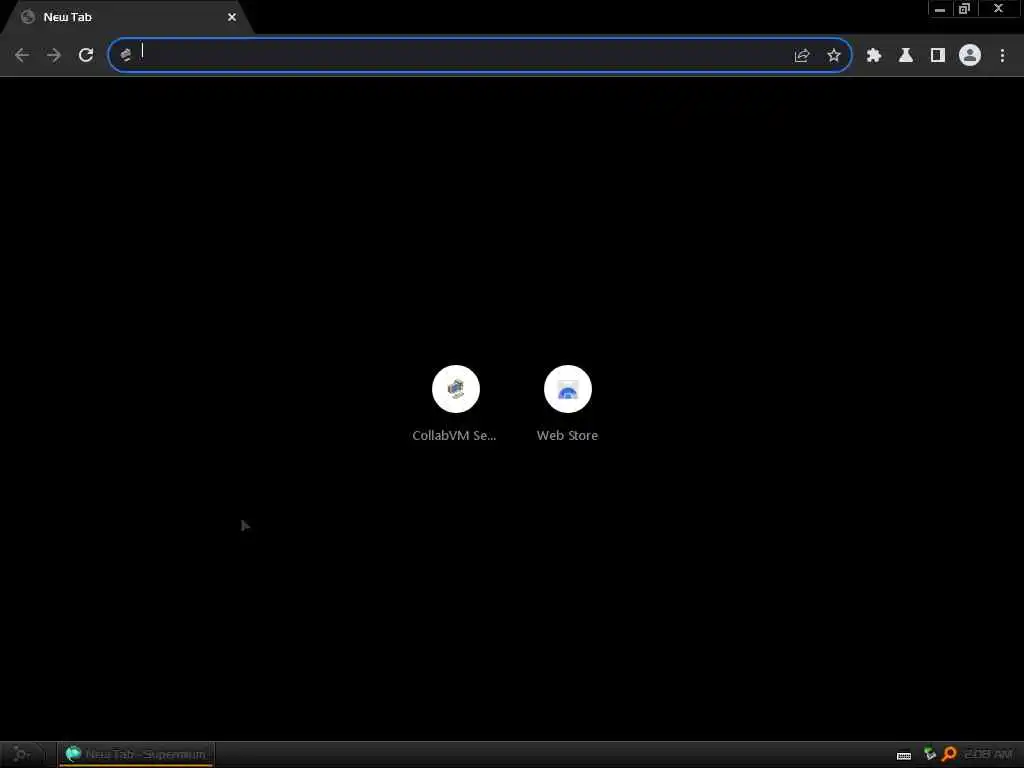The image size is (1024, 768).
Task: Select the New Tab tab
Action: click(x=127, y=18)
